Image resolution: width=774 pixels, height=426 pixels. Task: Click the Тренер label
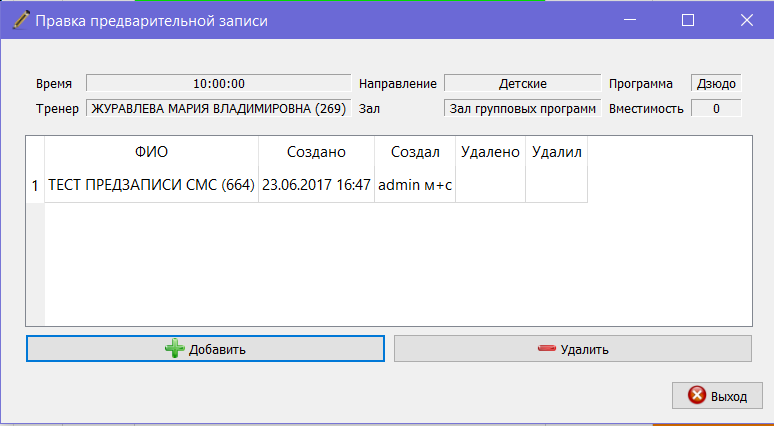57,109
